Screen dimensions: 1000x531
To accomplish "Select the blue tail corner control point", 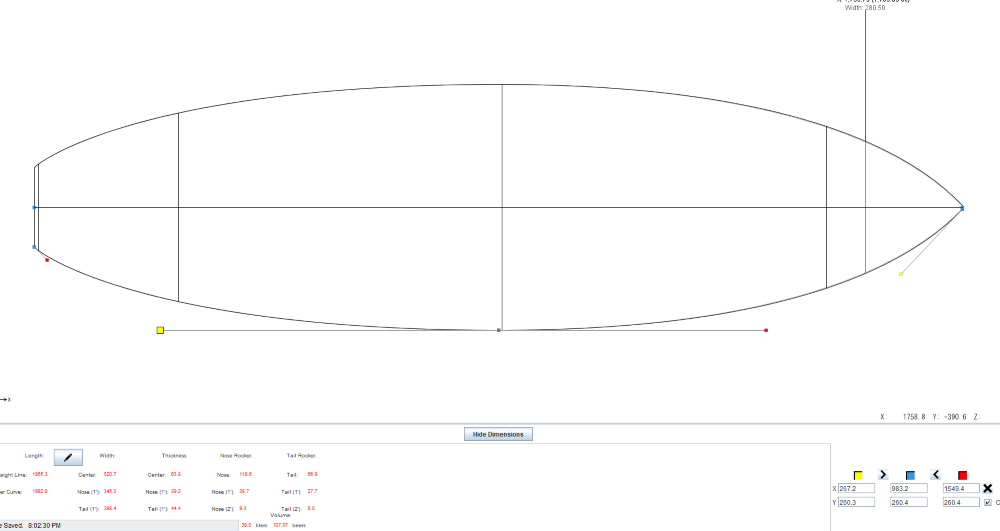I will [35, 247].
